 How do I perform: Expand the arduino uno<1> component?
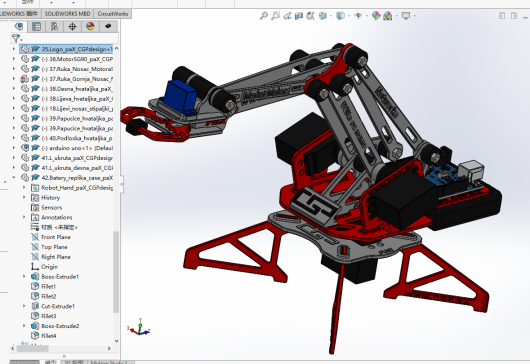(x=14, y=148)
